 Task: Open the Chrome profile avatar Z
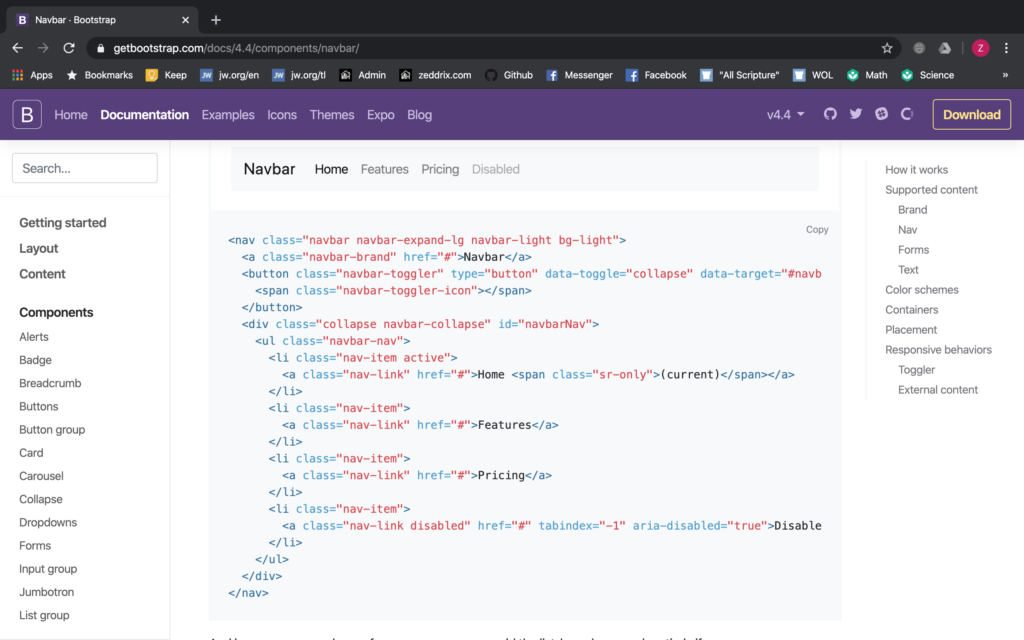980,48
